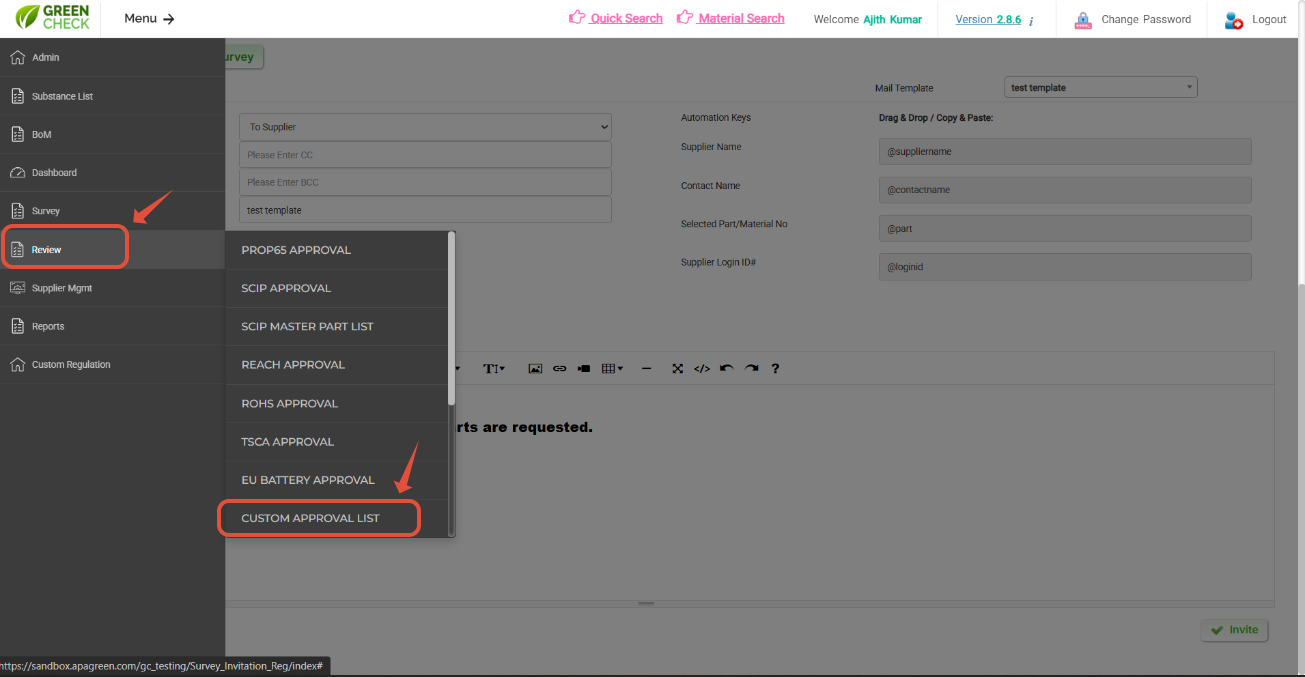Open the Admin sidebar item
Viewport: 1305px width, 677px height.
click(x=112, y=58)
